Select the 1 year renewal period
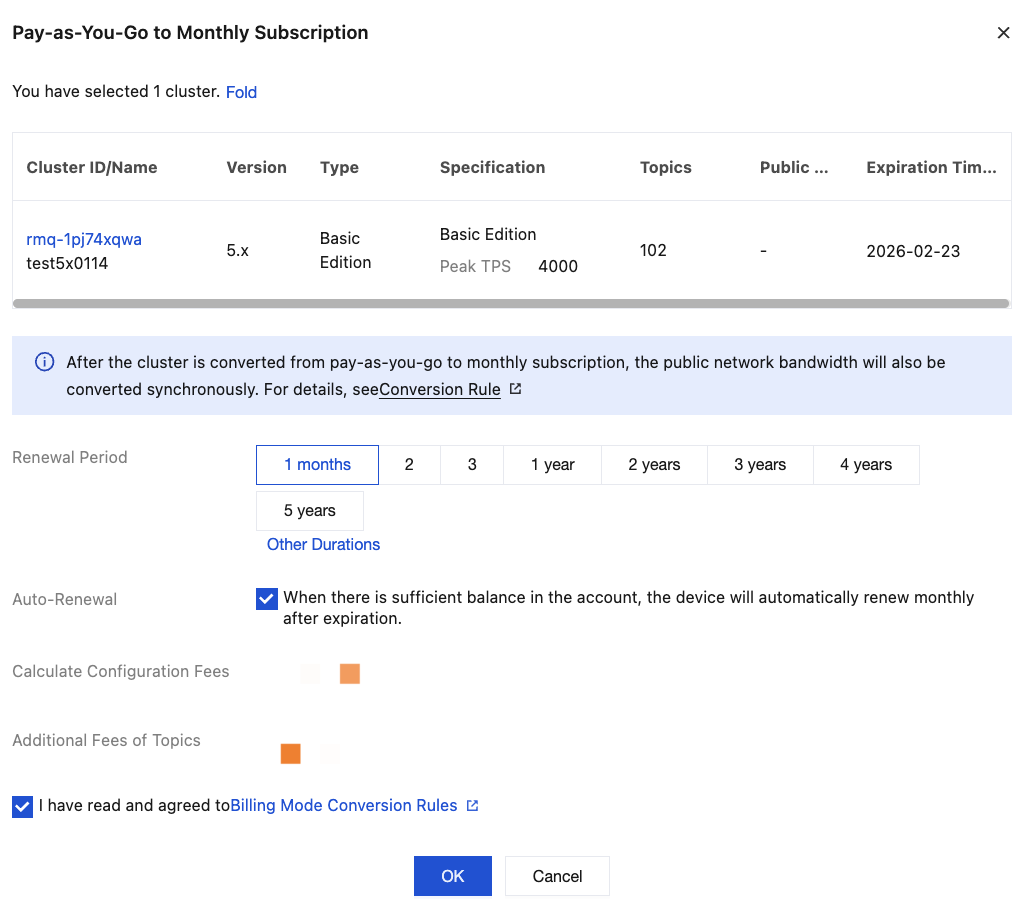Viewport: 1030px width, 912px height. click(x=552, y=465)
